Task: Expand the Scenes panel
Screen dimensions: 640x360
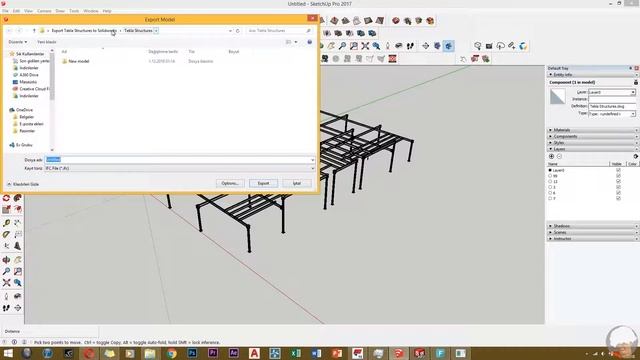Action: coord(593,232)
